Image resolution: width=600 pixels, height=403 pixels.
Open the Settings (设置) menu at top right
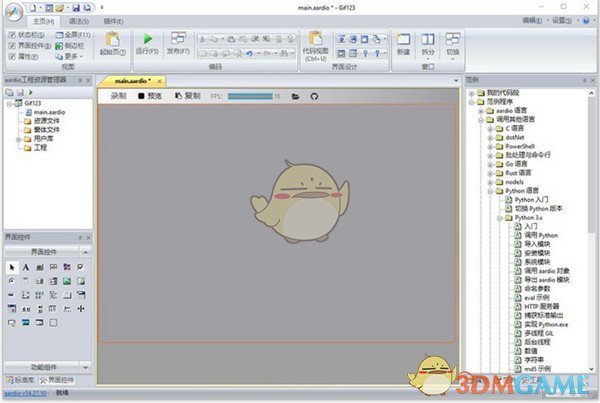562,21
